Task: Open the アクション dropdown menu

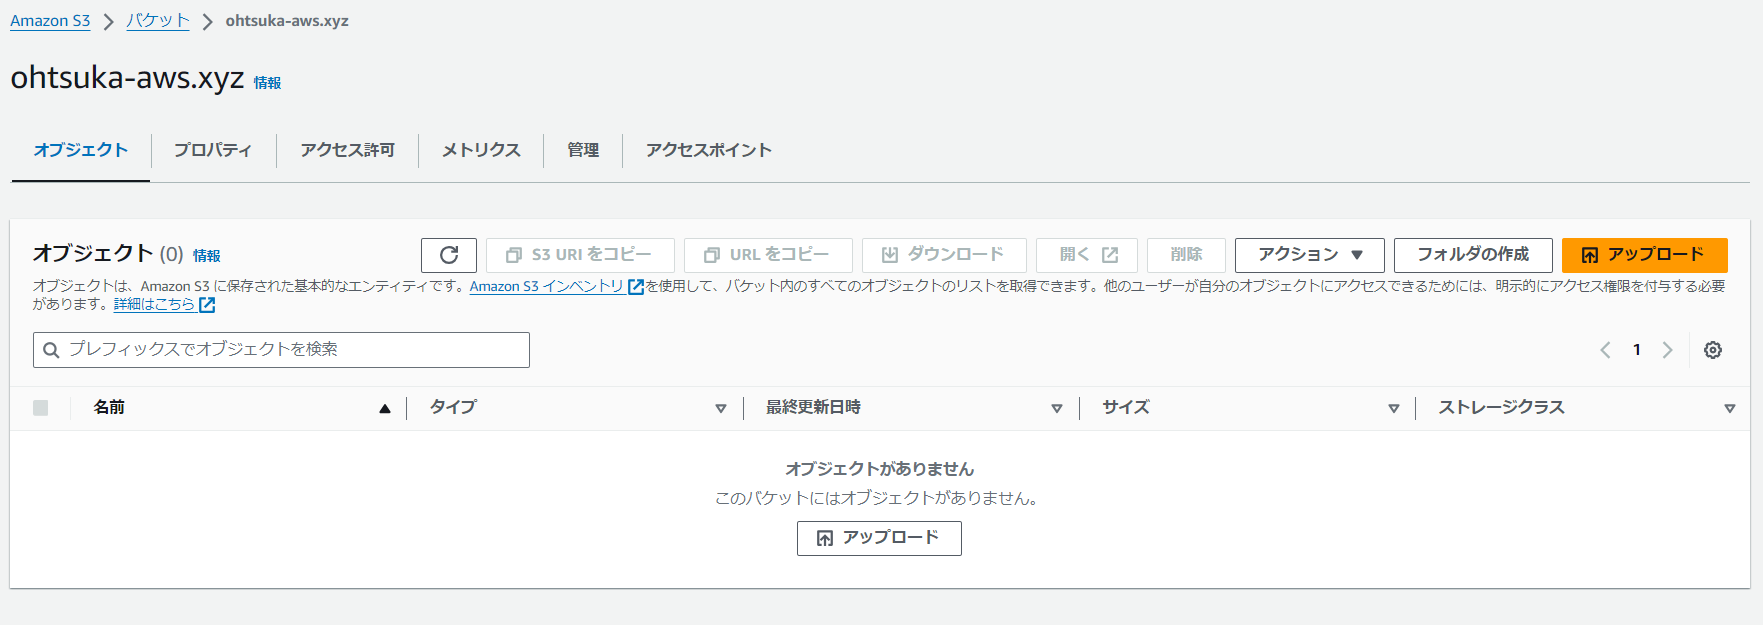Action: [x=1310, y=255]
